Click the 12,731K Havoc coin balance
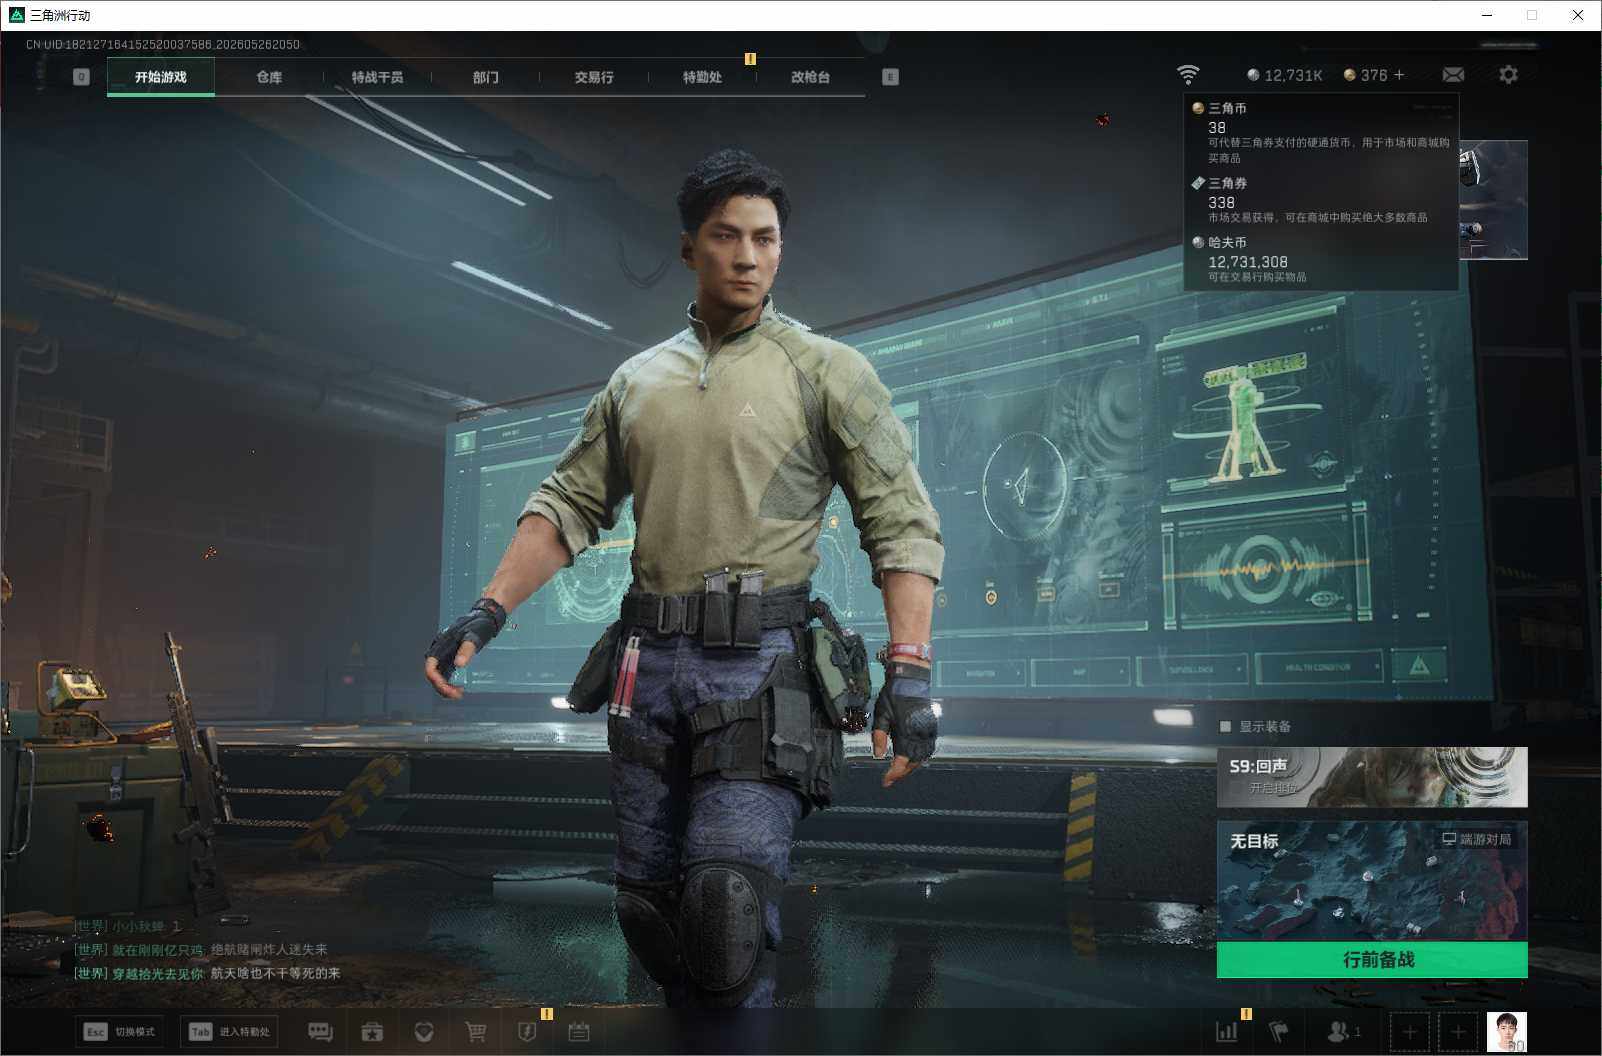Viewport: 1602px width, 1056px height. point(1285,75)
